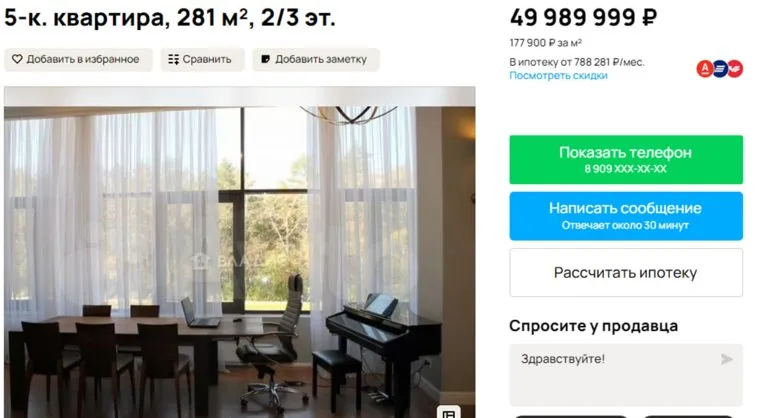Click the listing title 5-к. квартира, 281 м²
760x418 pixels.
click(170, 17)
